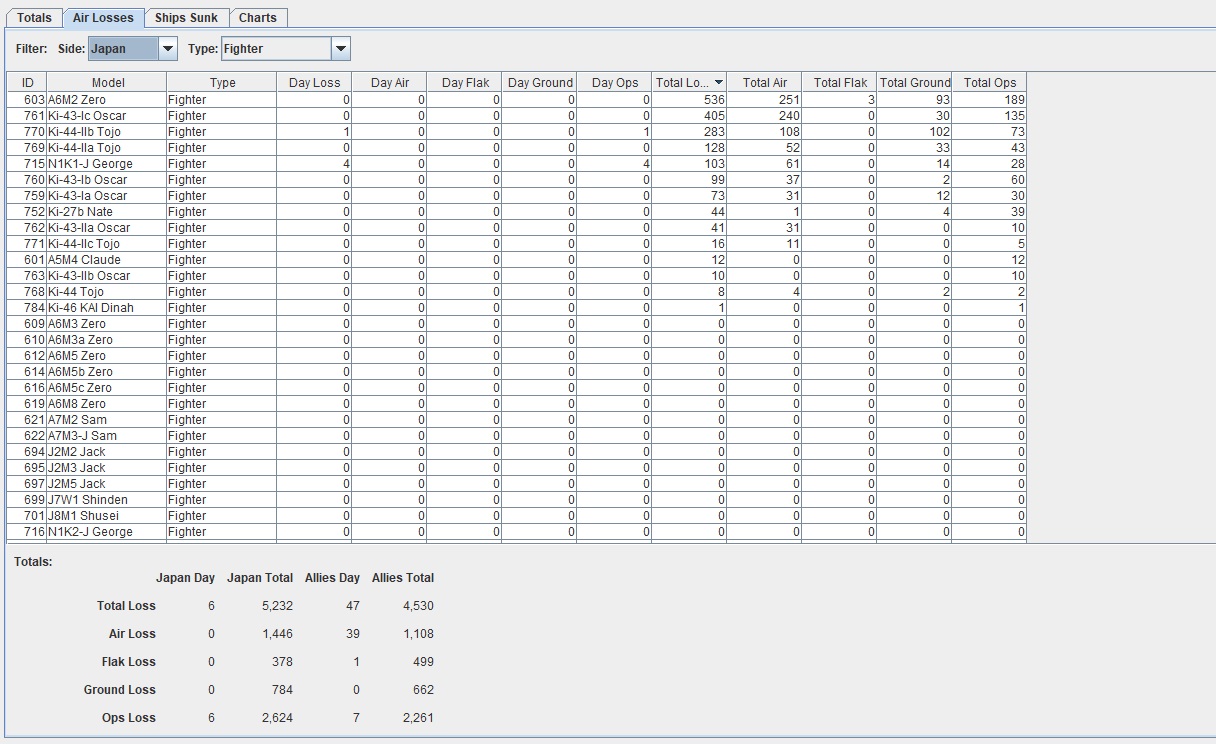Viewport: 1216px width, 744px height.
Task: Select the J2M2 Jack model cell
Action: coord(107,452)
